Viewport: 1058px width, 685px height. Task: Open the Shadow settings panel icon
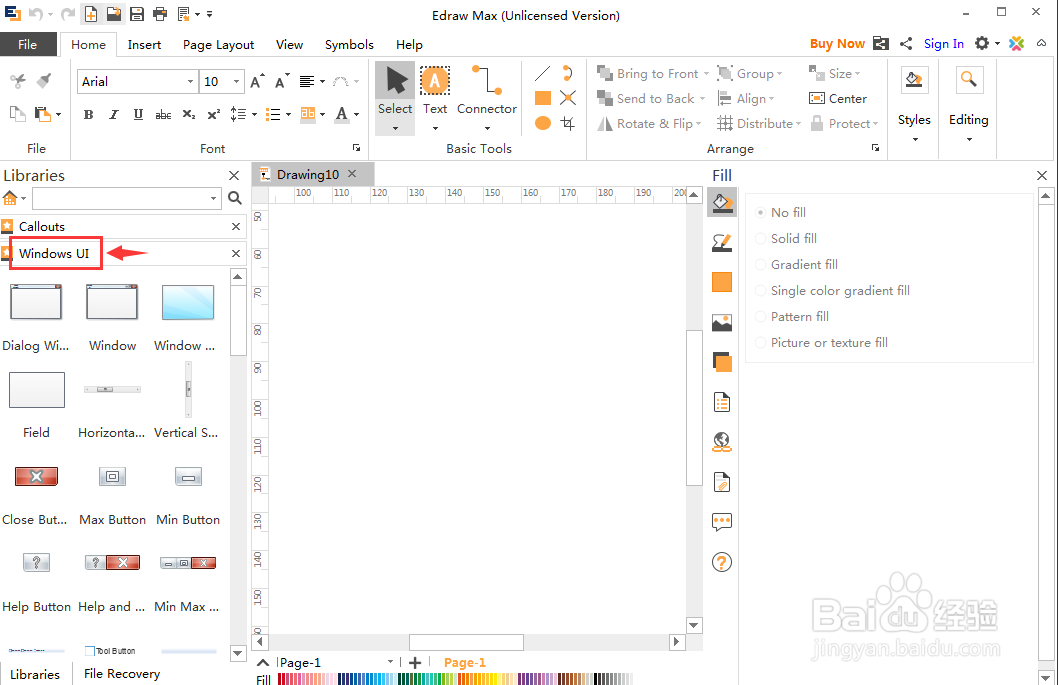tap(722, 362)
